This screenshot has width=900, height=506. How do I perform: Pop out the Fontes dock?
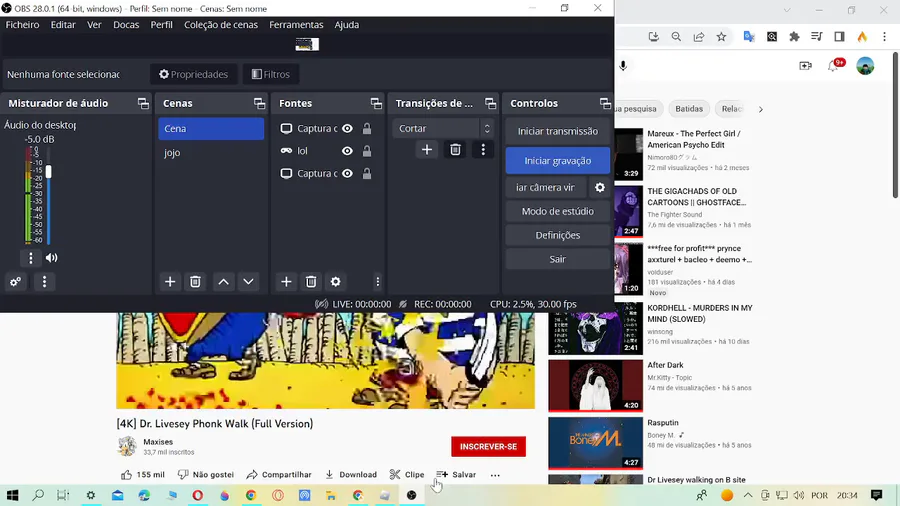(376, 103)
